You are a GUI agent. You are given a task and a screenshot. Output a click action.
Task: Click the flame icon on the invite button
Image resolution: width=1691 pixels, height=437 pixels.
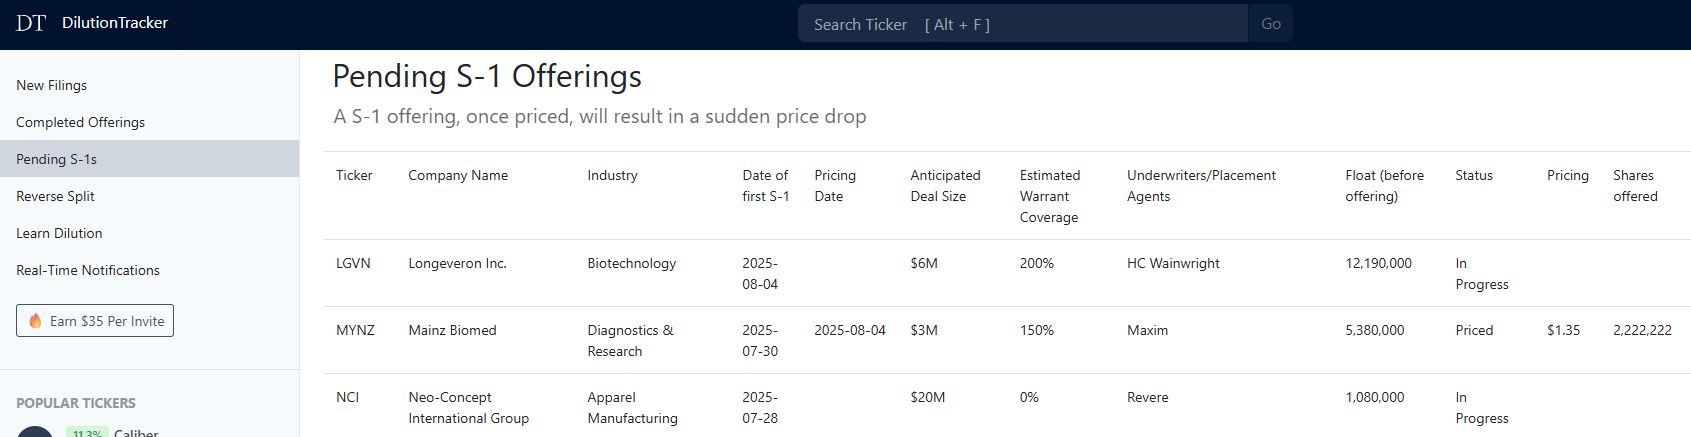35,321
